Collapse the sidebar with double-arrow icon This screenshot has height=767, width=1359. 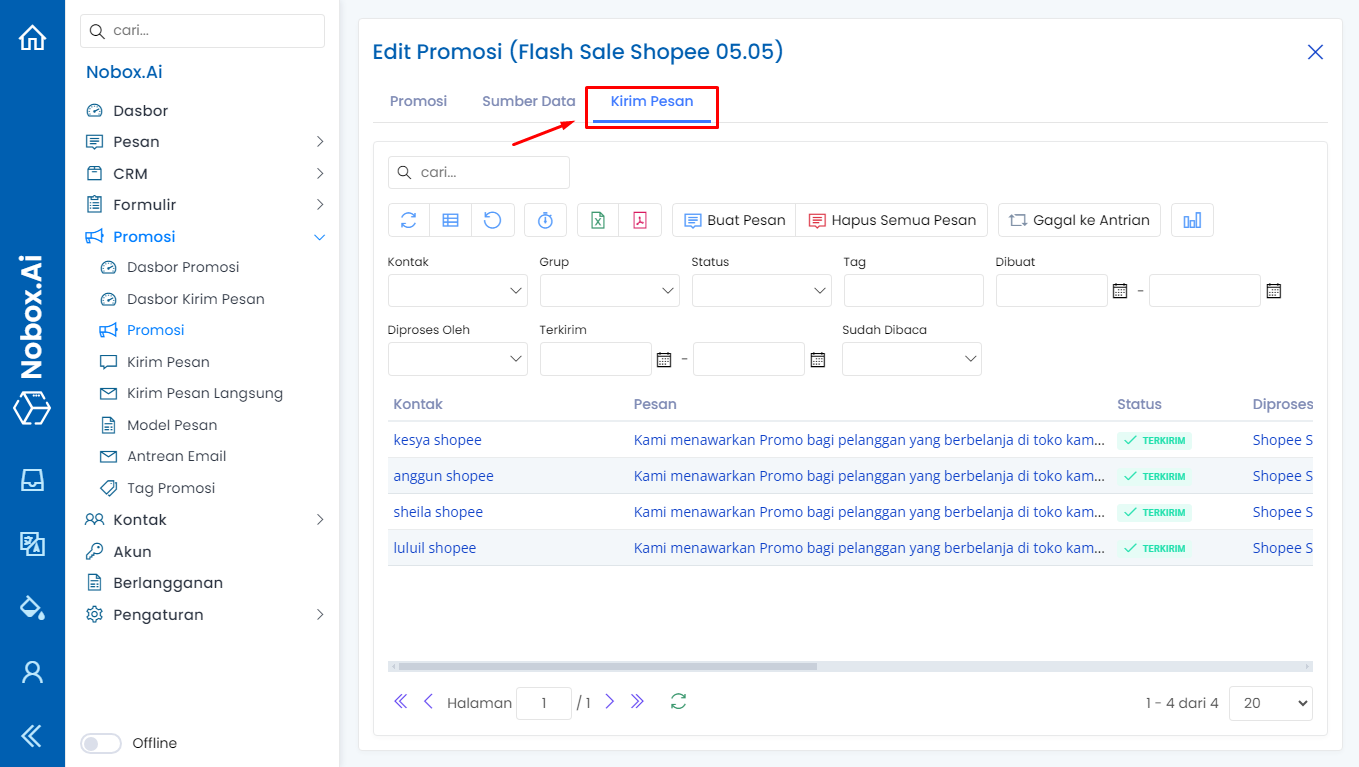tap(32, 736)
